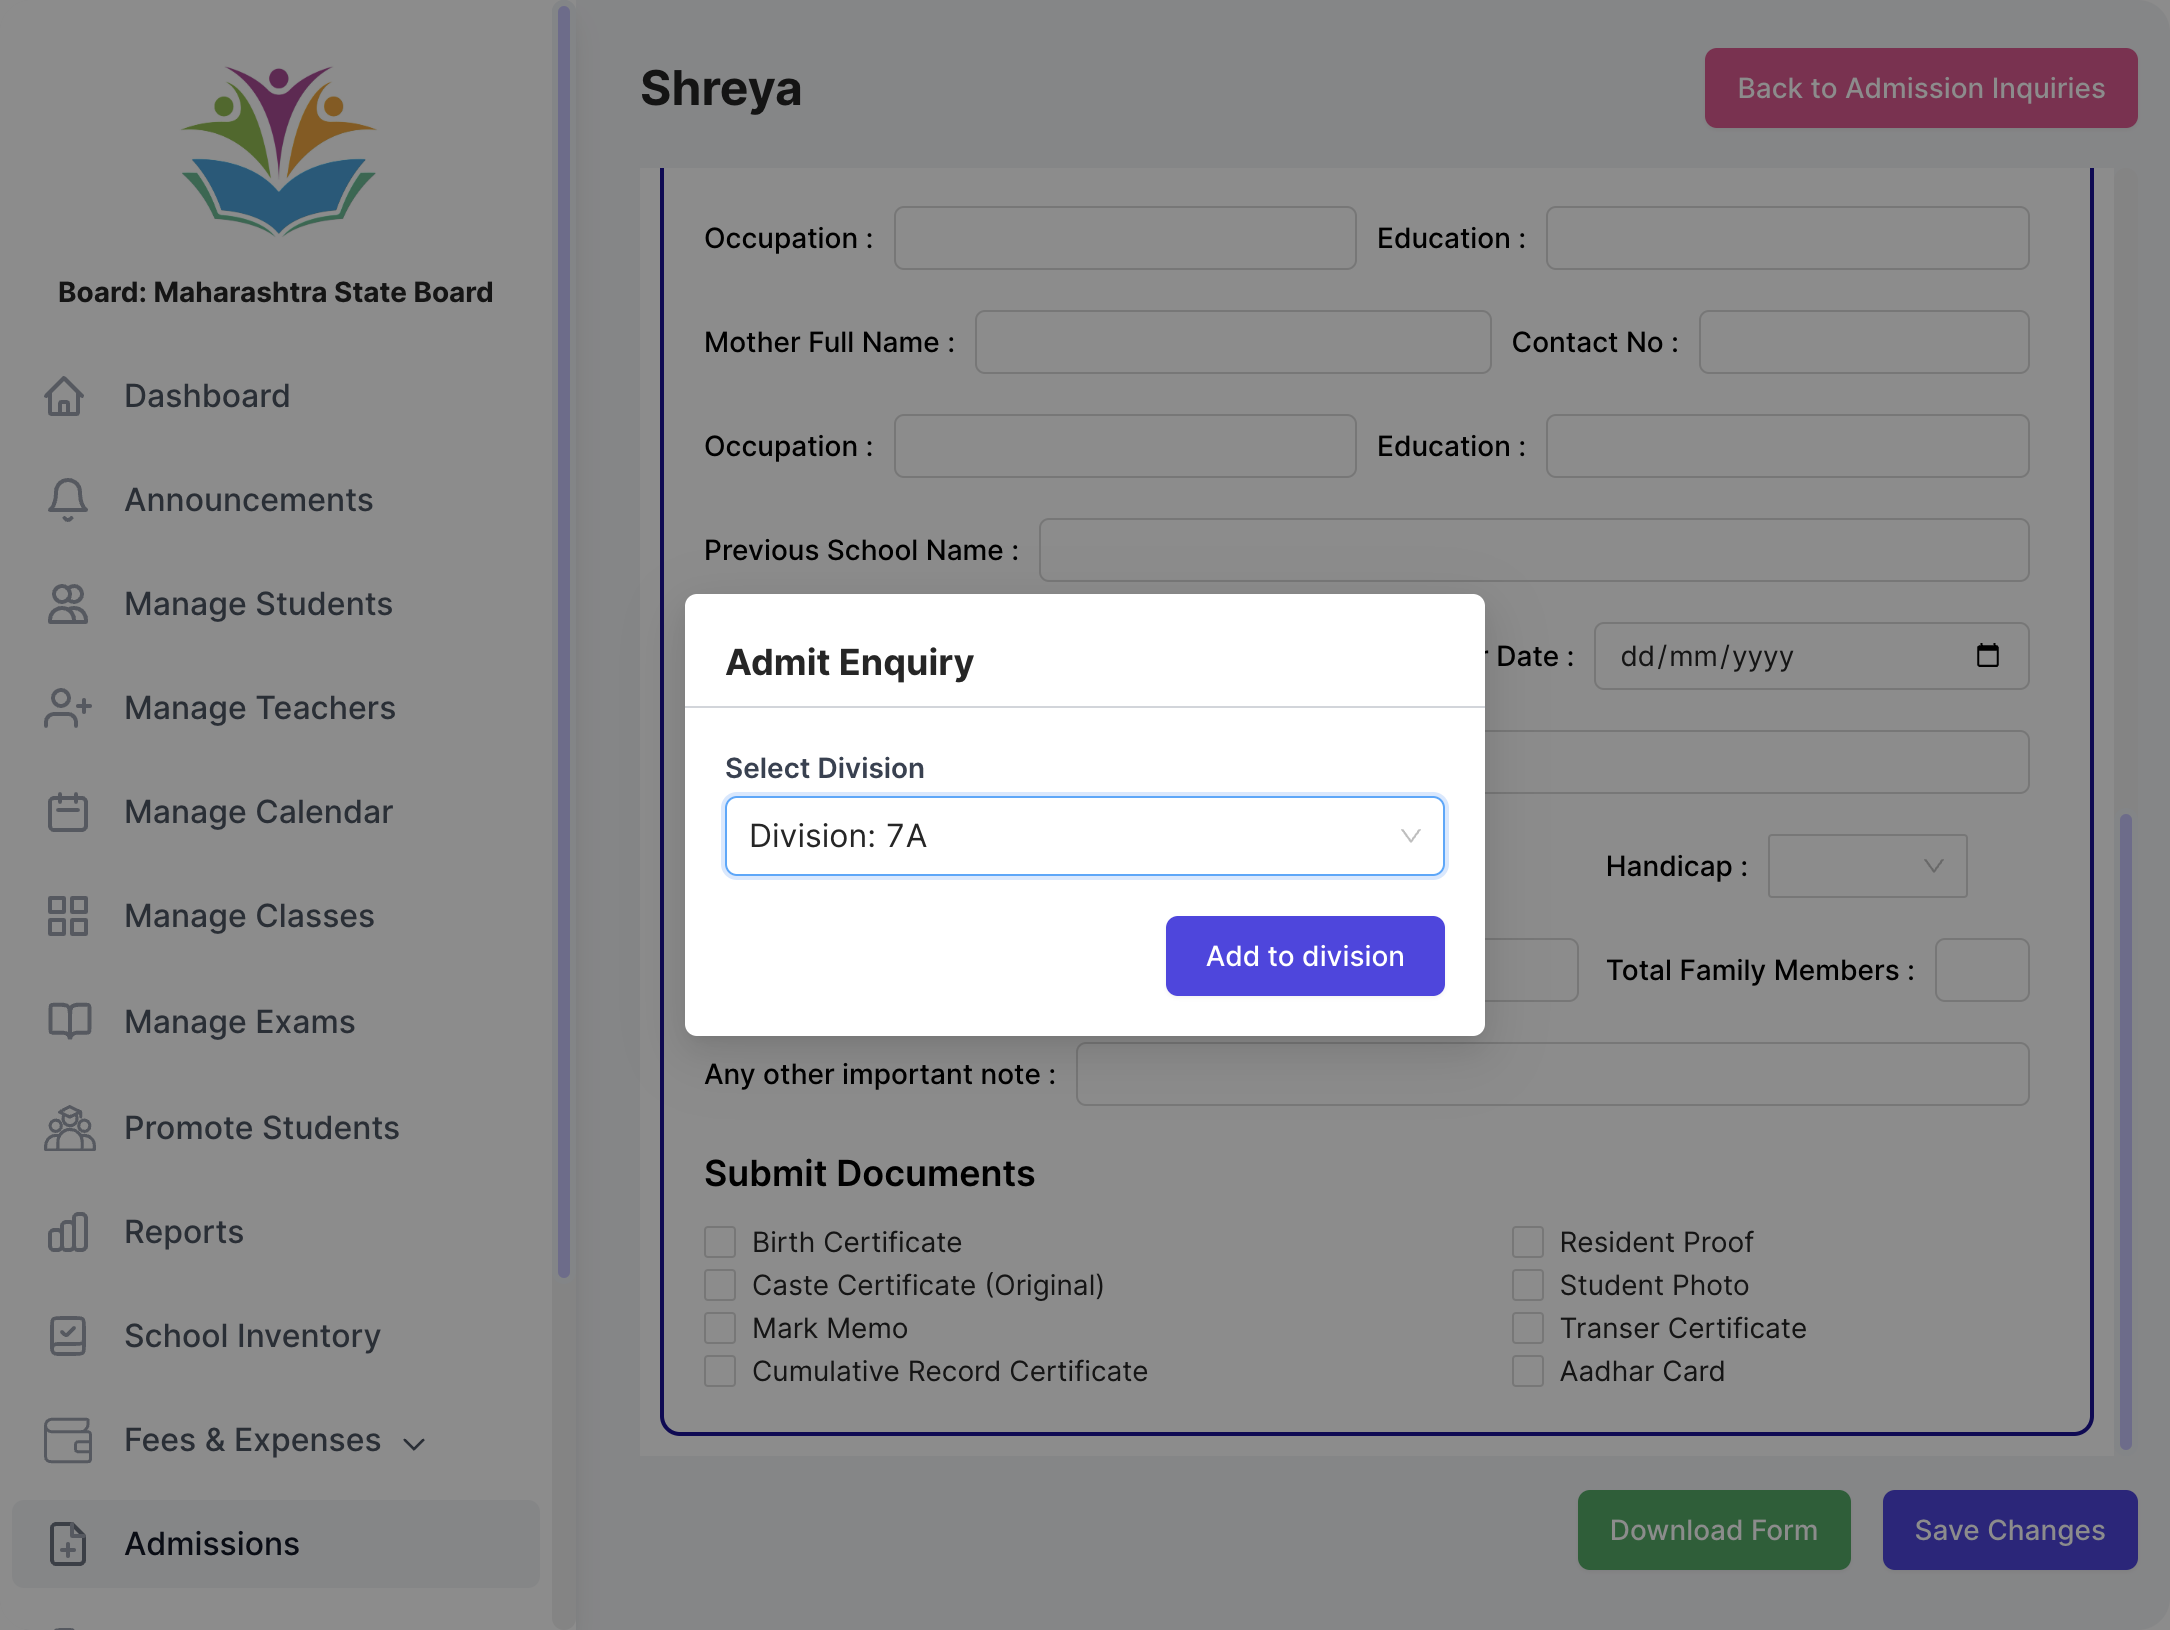Check the Cumulative Record Certificate checkbox

click(x=720, y=1371)
